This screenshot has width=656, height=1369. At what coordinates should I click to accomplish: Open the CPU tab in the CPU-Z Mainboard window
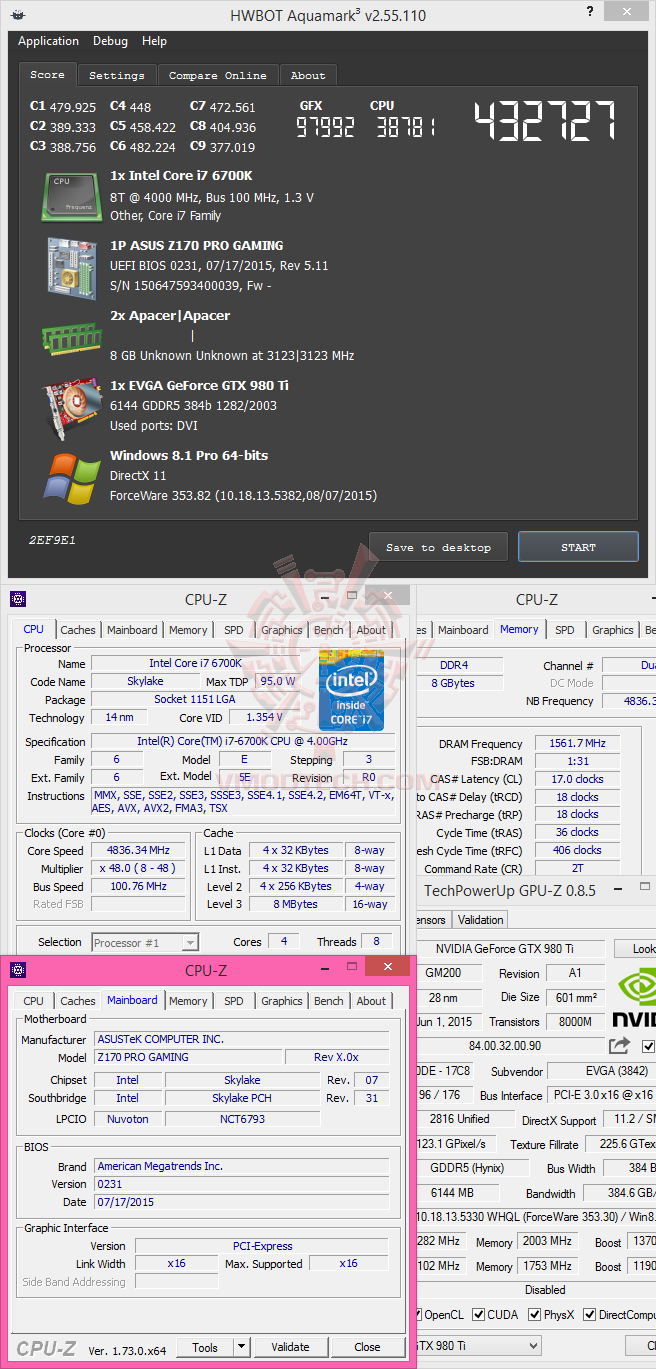[33, 1001]
